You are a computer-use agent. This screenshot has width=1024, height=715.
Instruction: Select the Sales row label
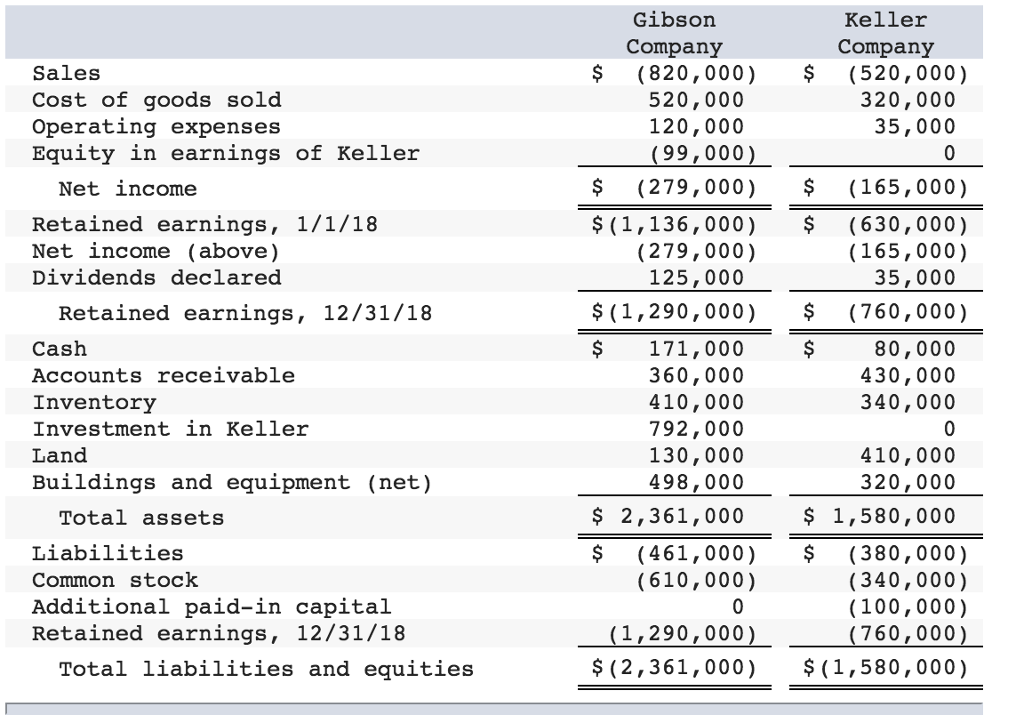[x=66, y=73]
